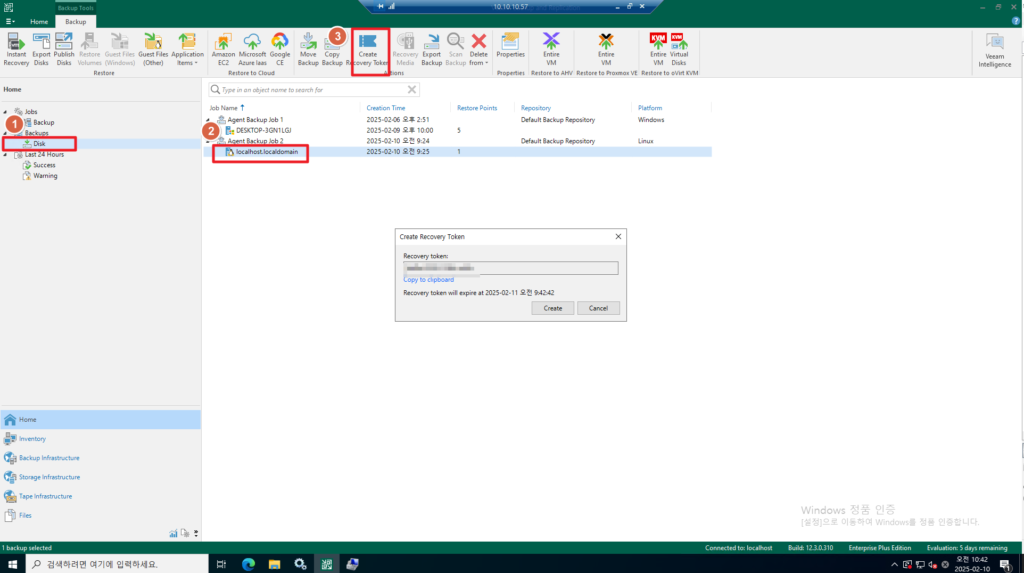1024x573 pixels.
Task: Sort by Platform column header
Action: click(650, 108)
